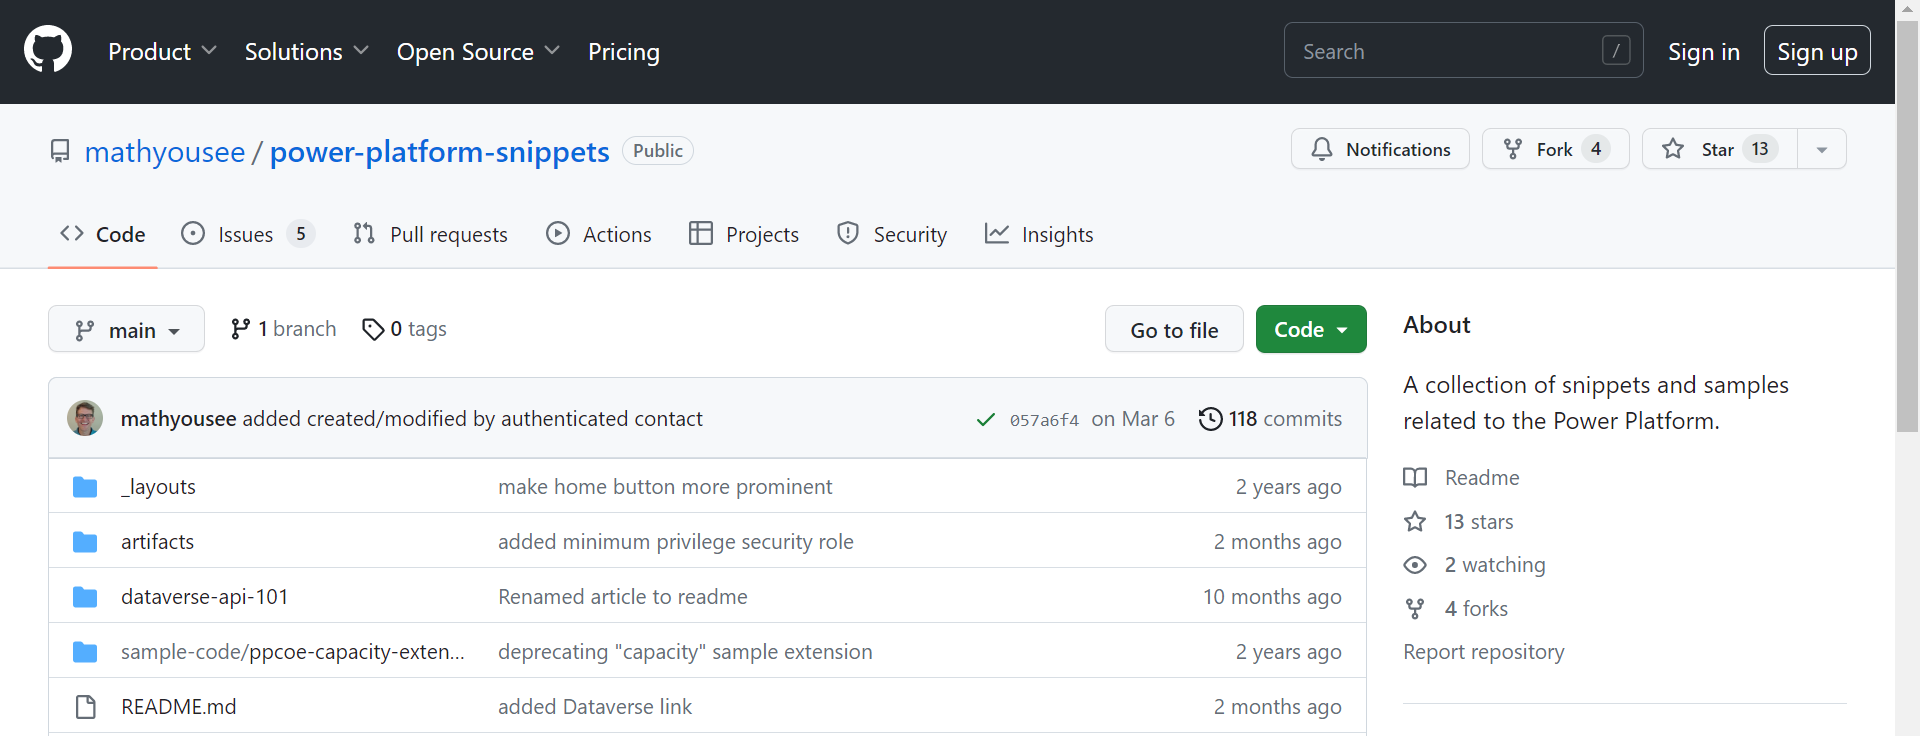The width and height of the screenshot is (1920, 736).
Task: Click the '0 tags' link
Action: (x=405, y=329)
